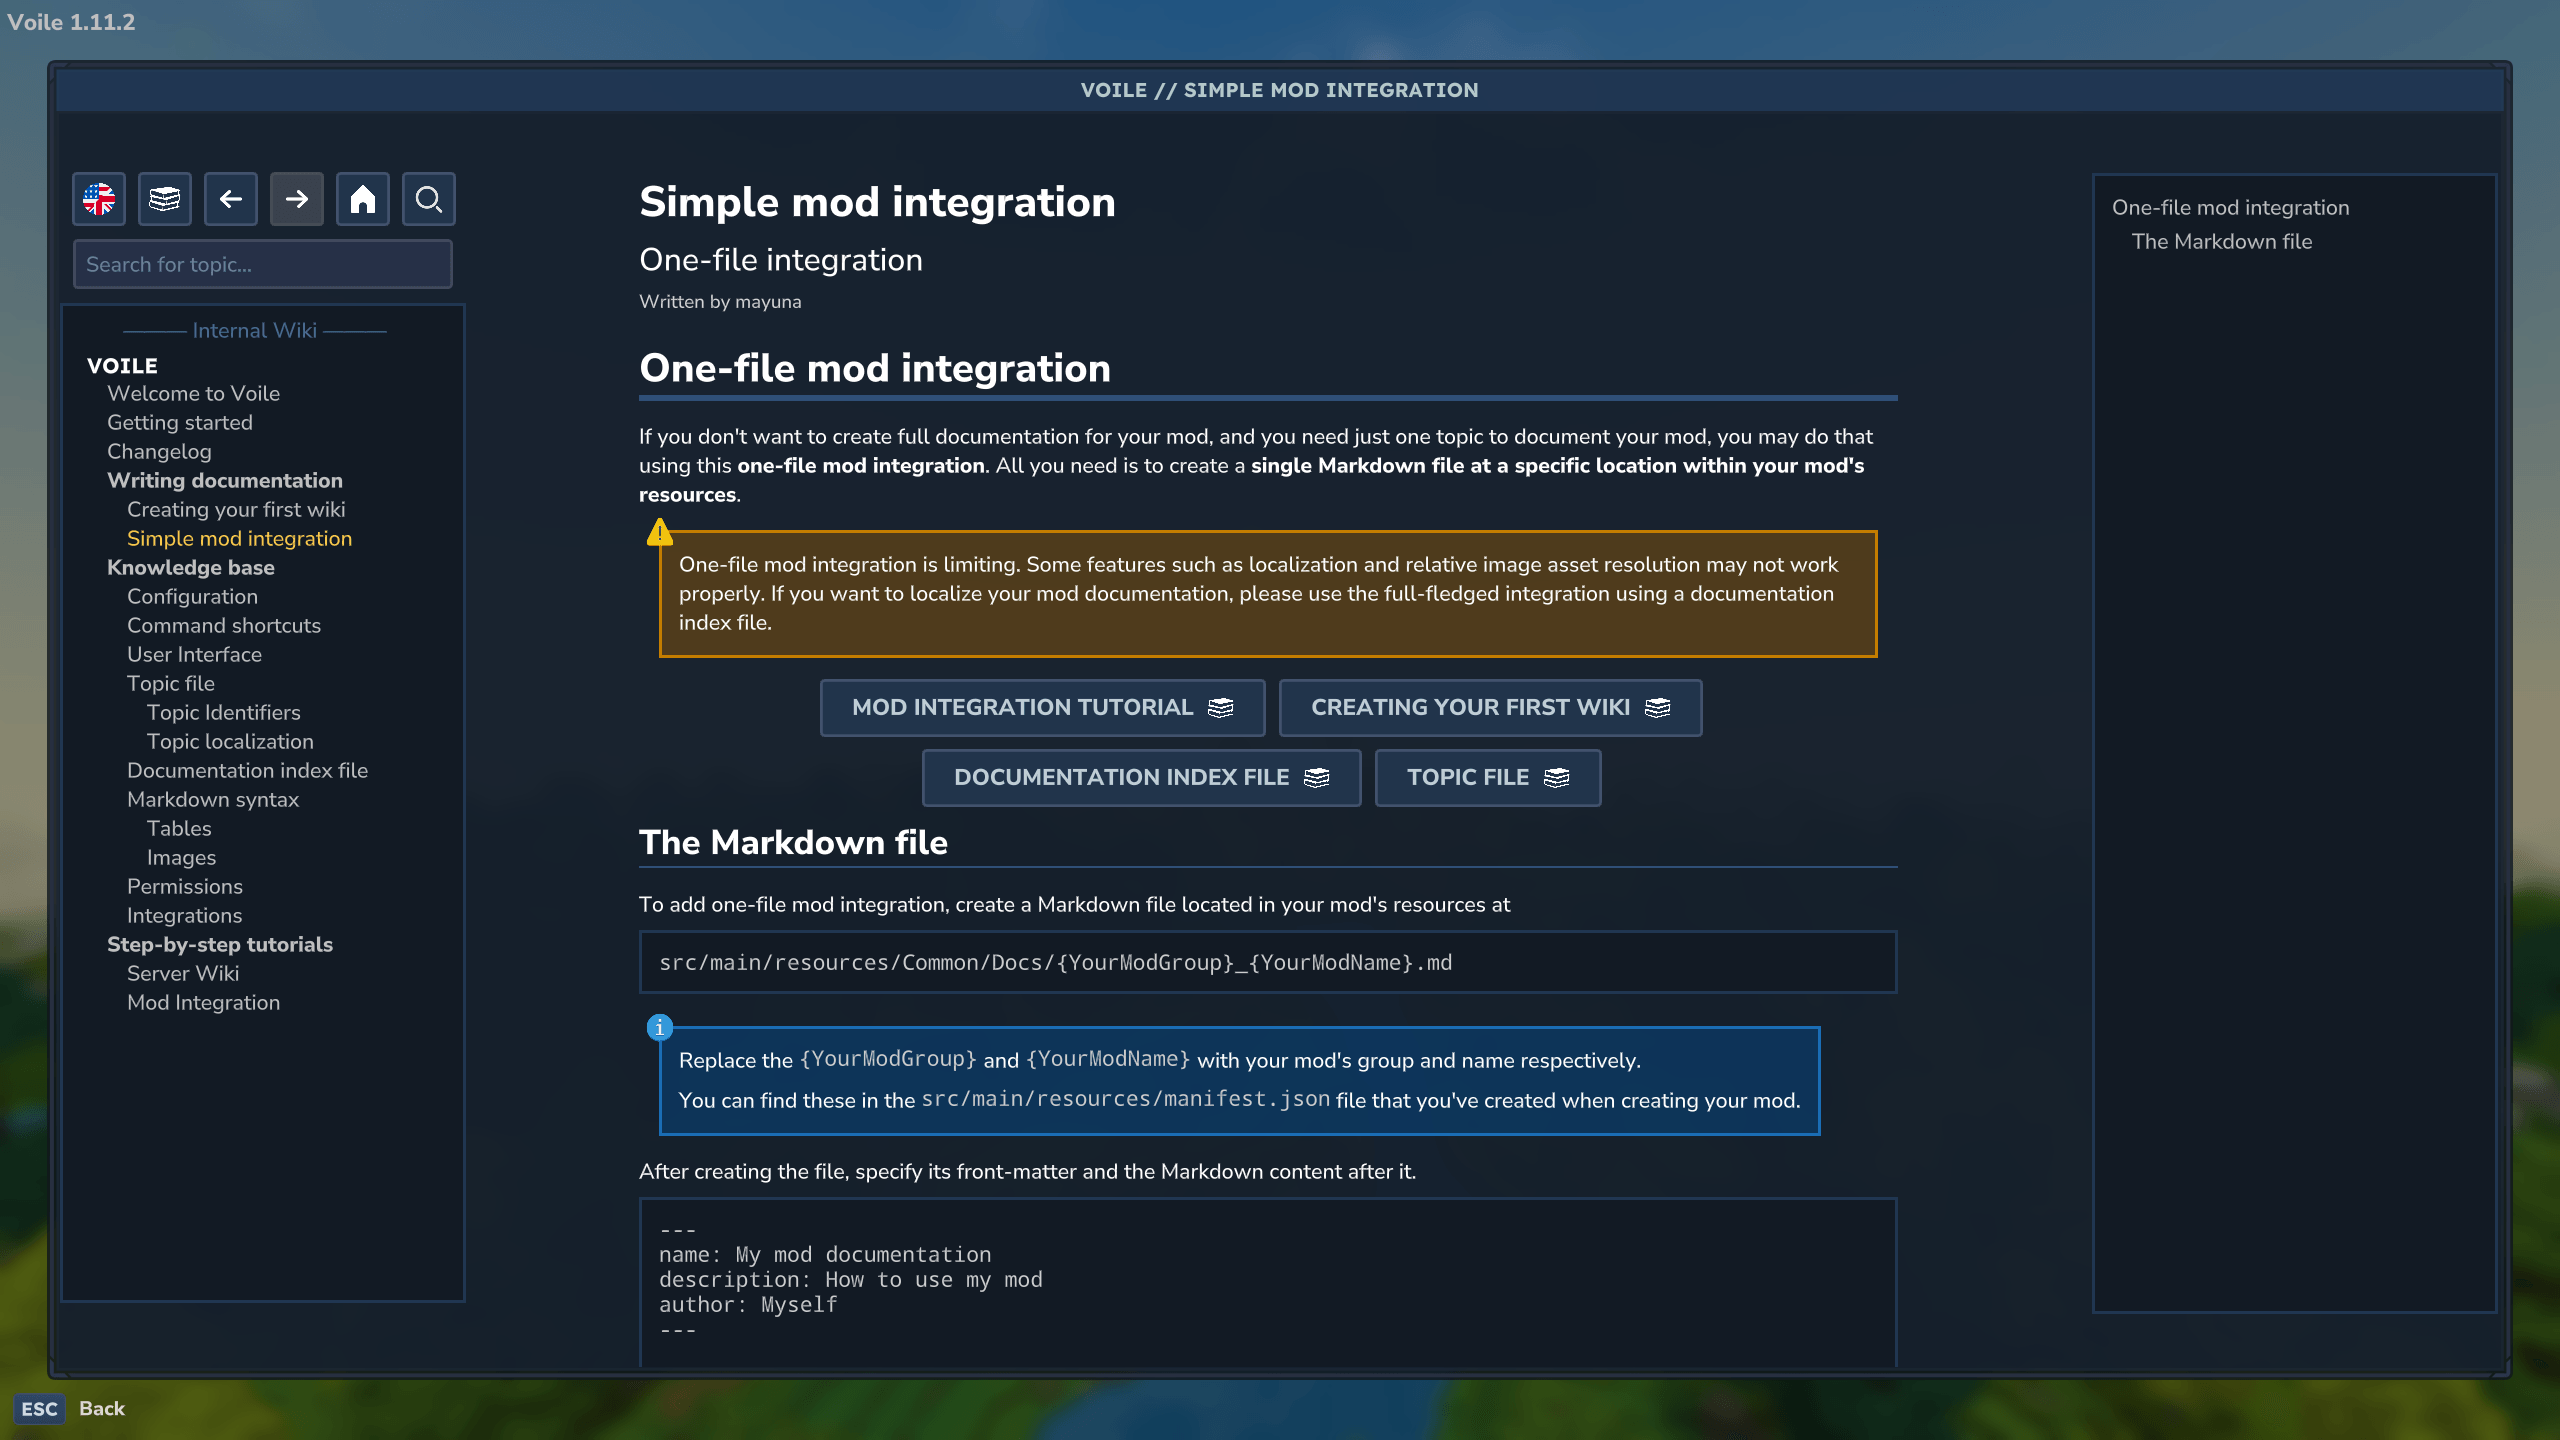Viewport: 2560px width, 1440px height.
Task: Open the Documentation Index File button
Action: pyautogui.click(x=1141, y=778)
